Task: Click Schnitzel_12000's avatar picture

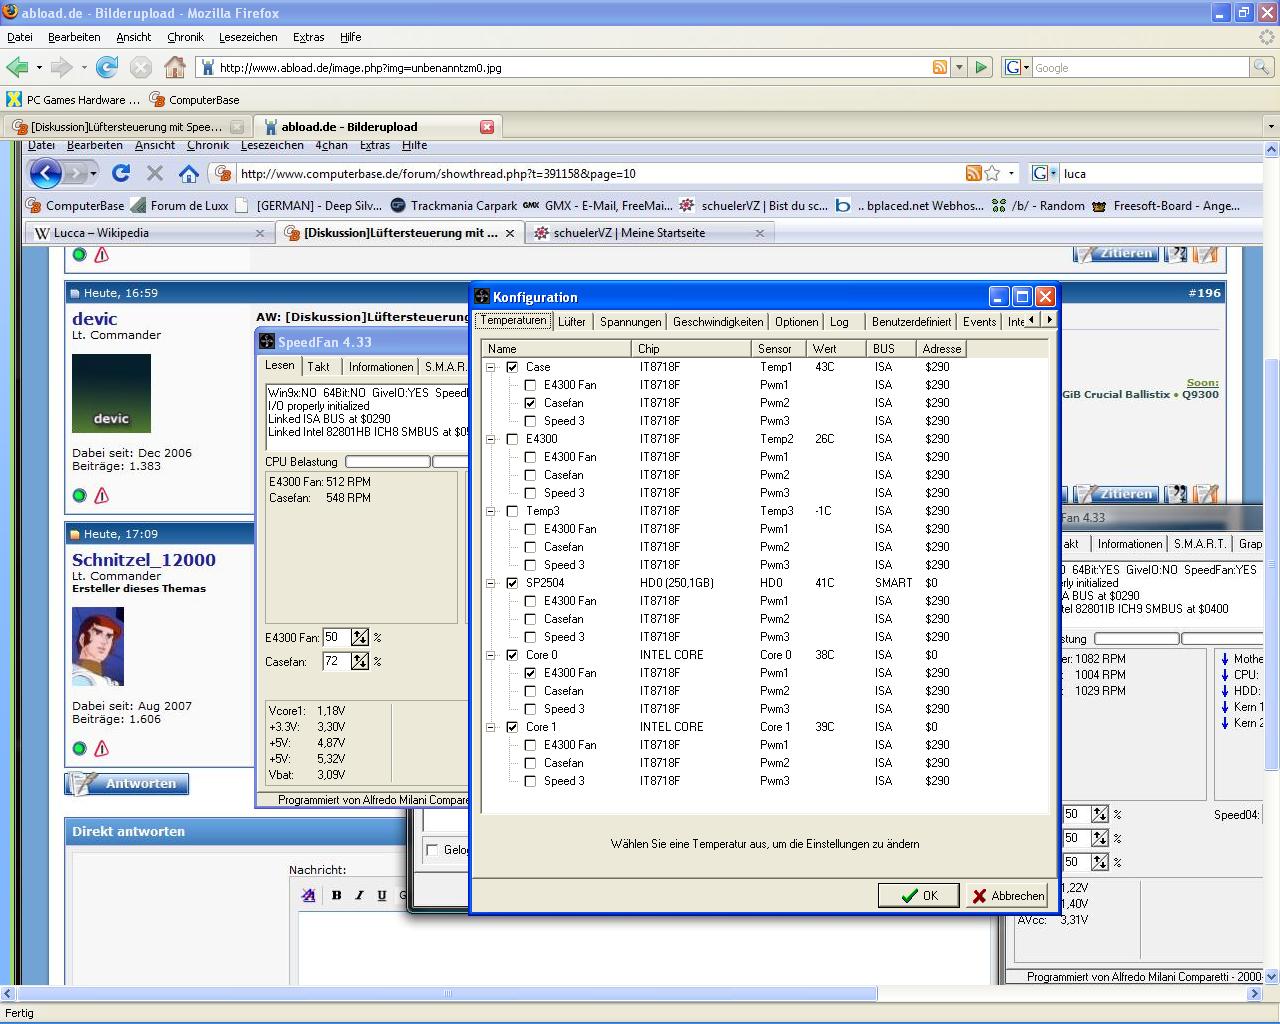Action: click(98, 646)
